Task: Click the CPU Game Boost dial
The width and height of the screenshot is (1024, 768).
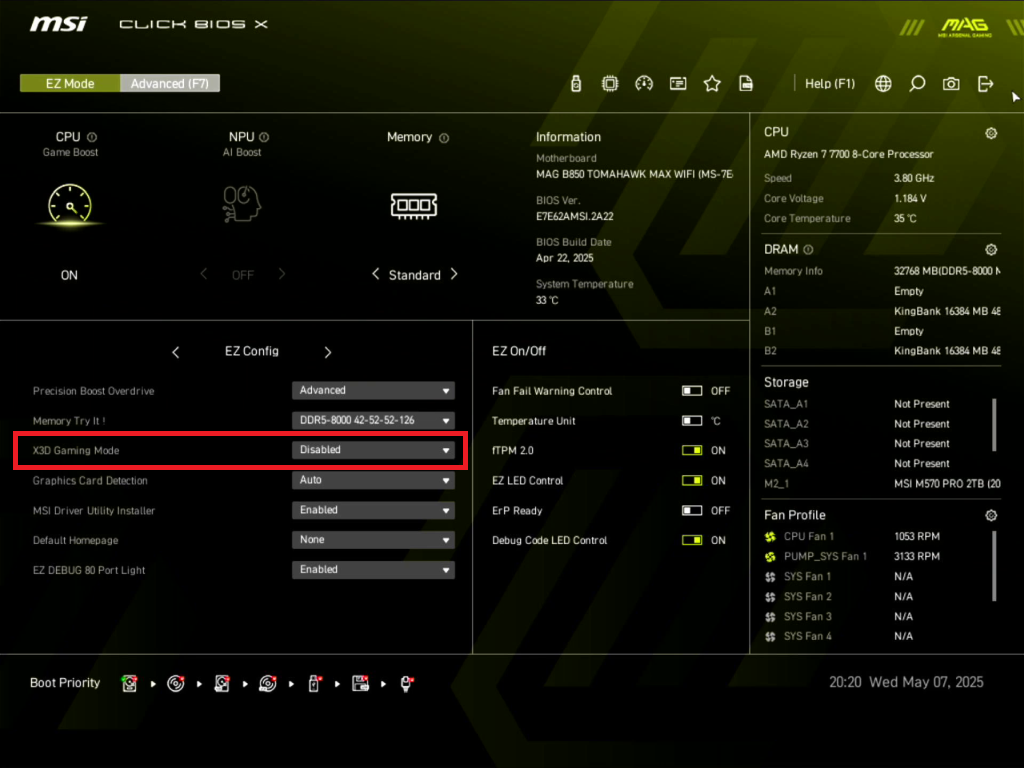Action: (70, 204)
